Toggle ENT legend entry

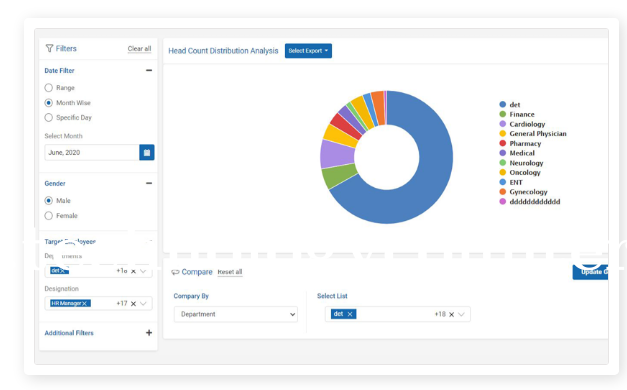pos(511,182)
